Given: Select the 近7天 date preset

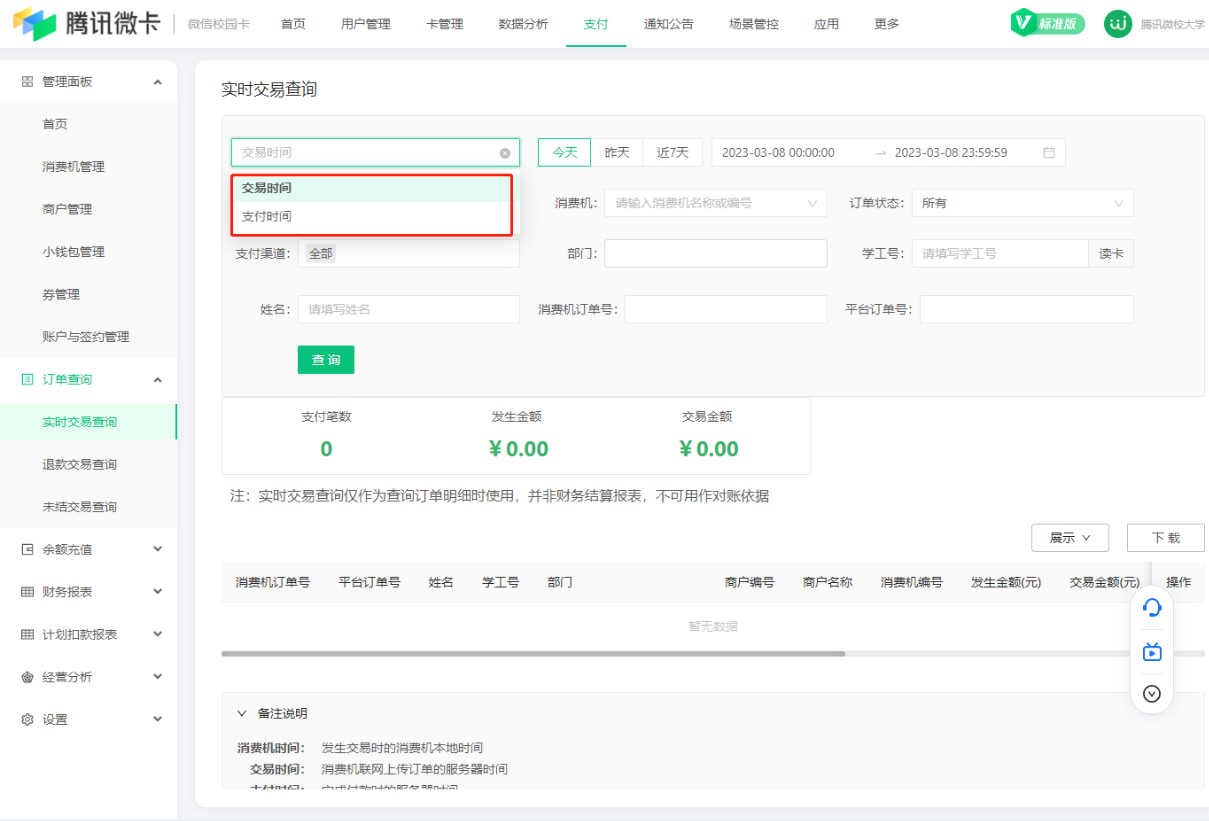Looking at the screenshot, I should [x=673, y=153].
